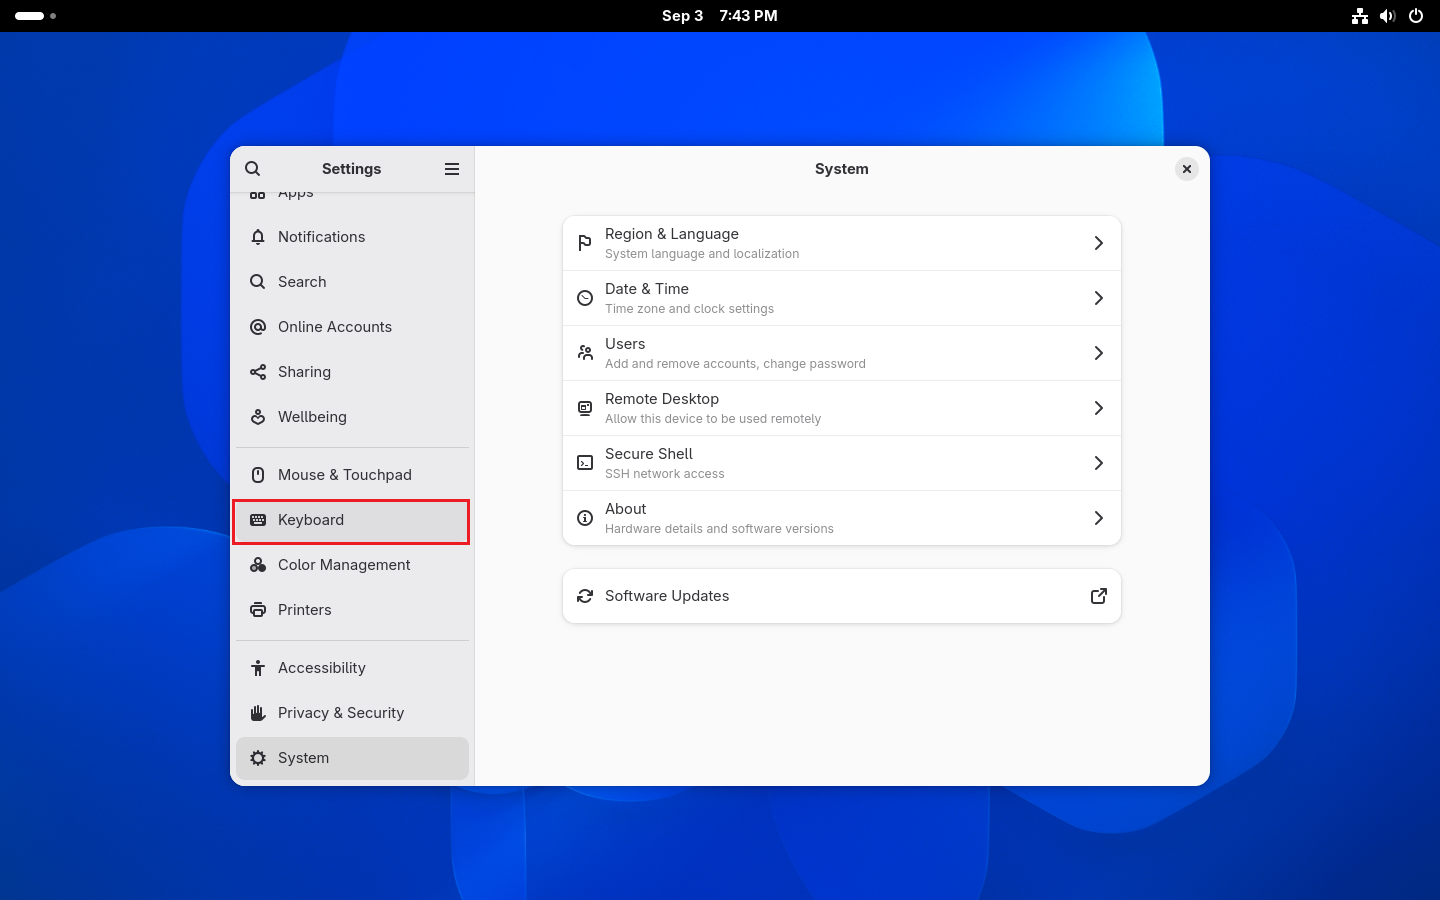Expand the Region & Language chevron
The image size is (1440, 900).
pos(1098,243)
